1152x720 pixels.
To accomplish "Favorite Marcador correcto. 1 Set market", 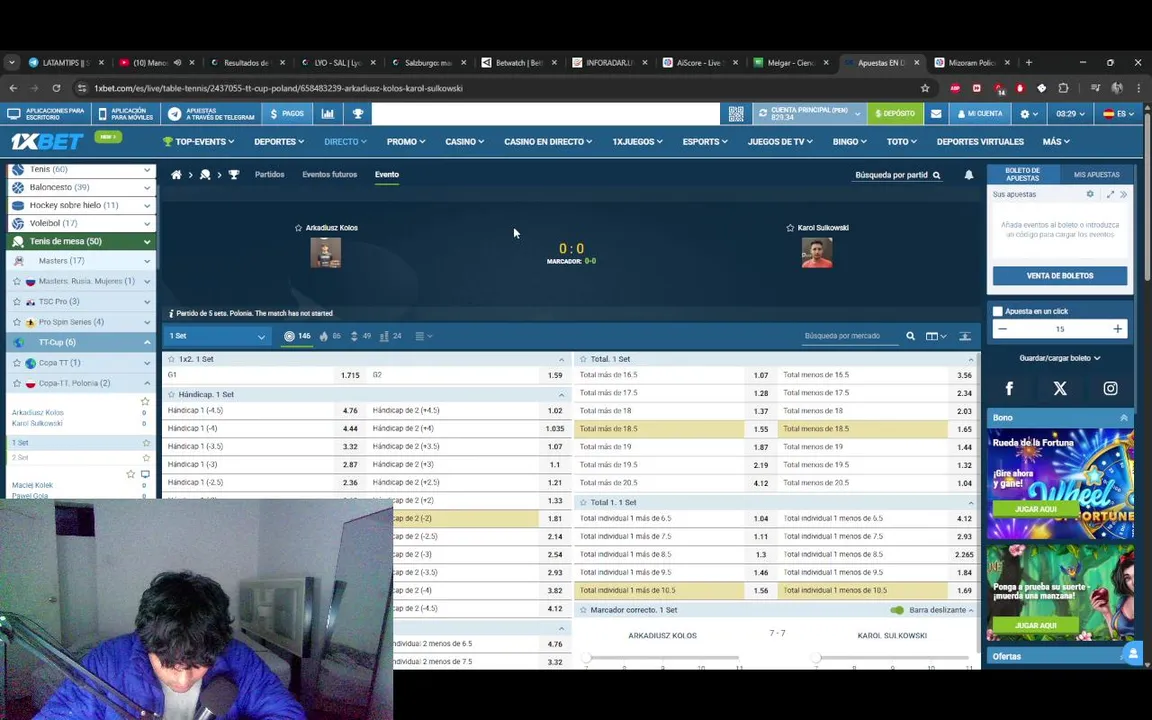I will click(583, 610).
